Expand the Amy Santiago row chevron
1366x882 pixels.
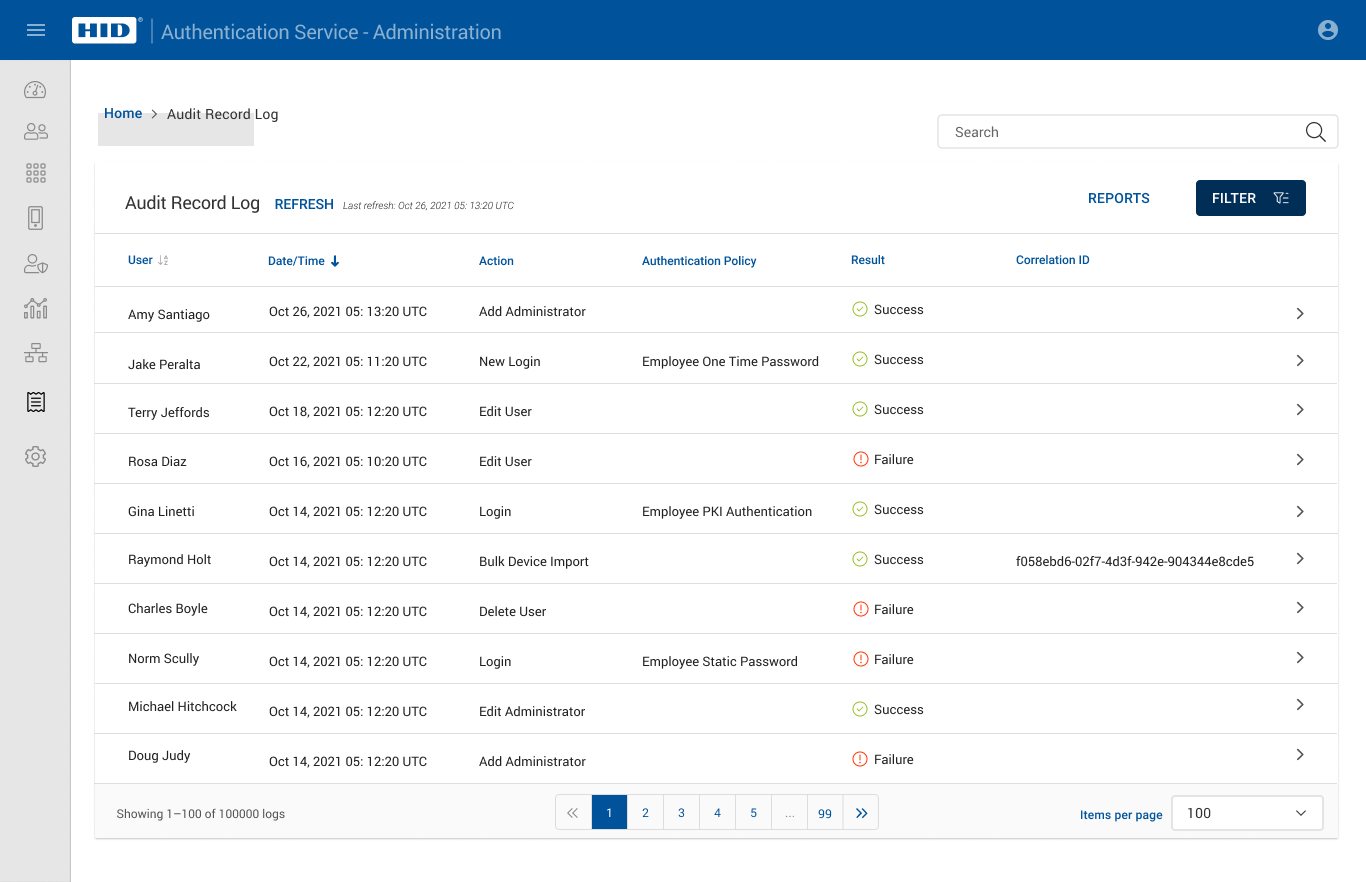coord(1300,313)
